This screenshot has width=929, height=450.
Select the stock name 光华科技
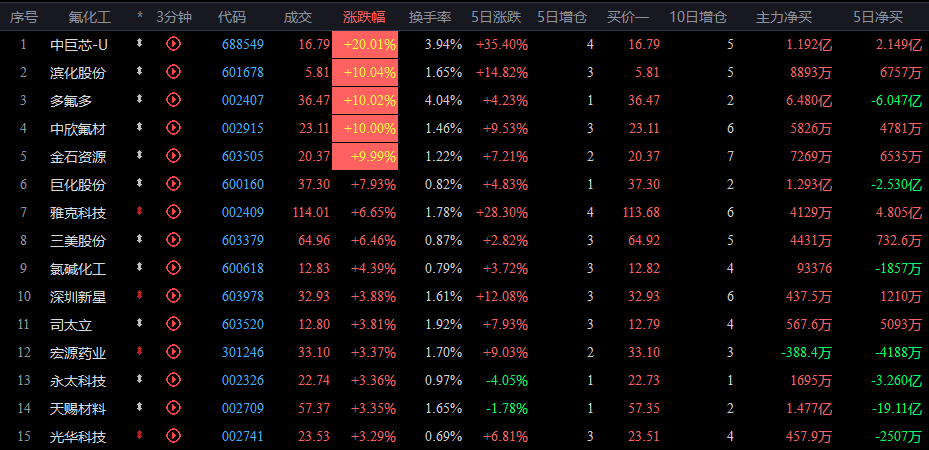pyautogui.click(x=78, y=437)
